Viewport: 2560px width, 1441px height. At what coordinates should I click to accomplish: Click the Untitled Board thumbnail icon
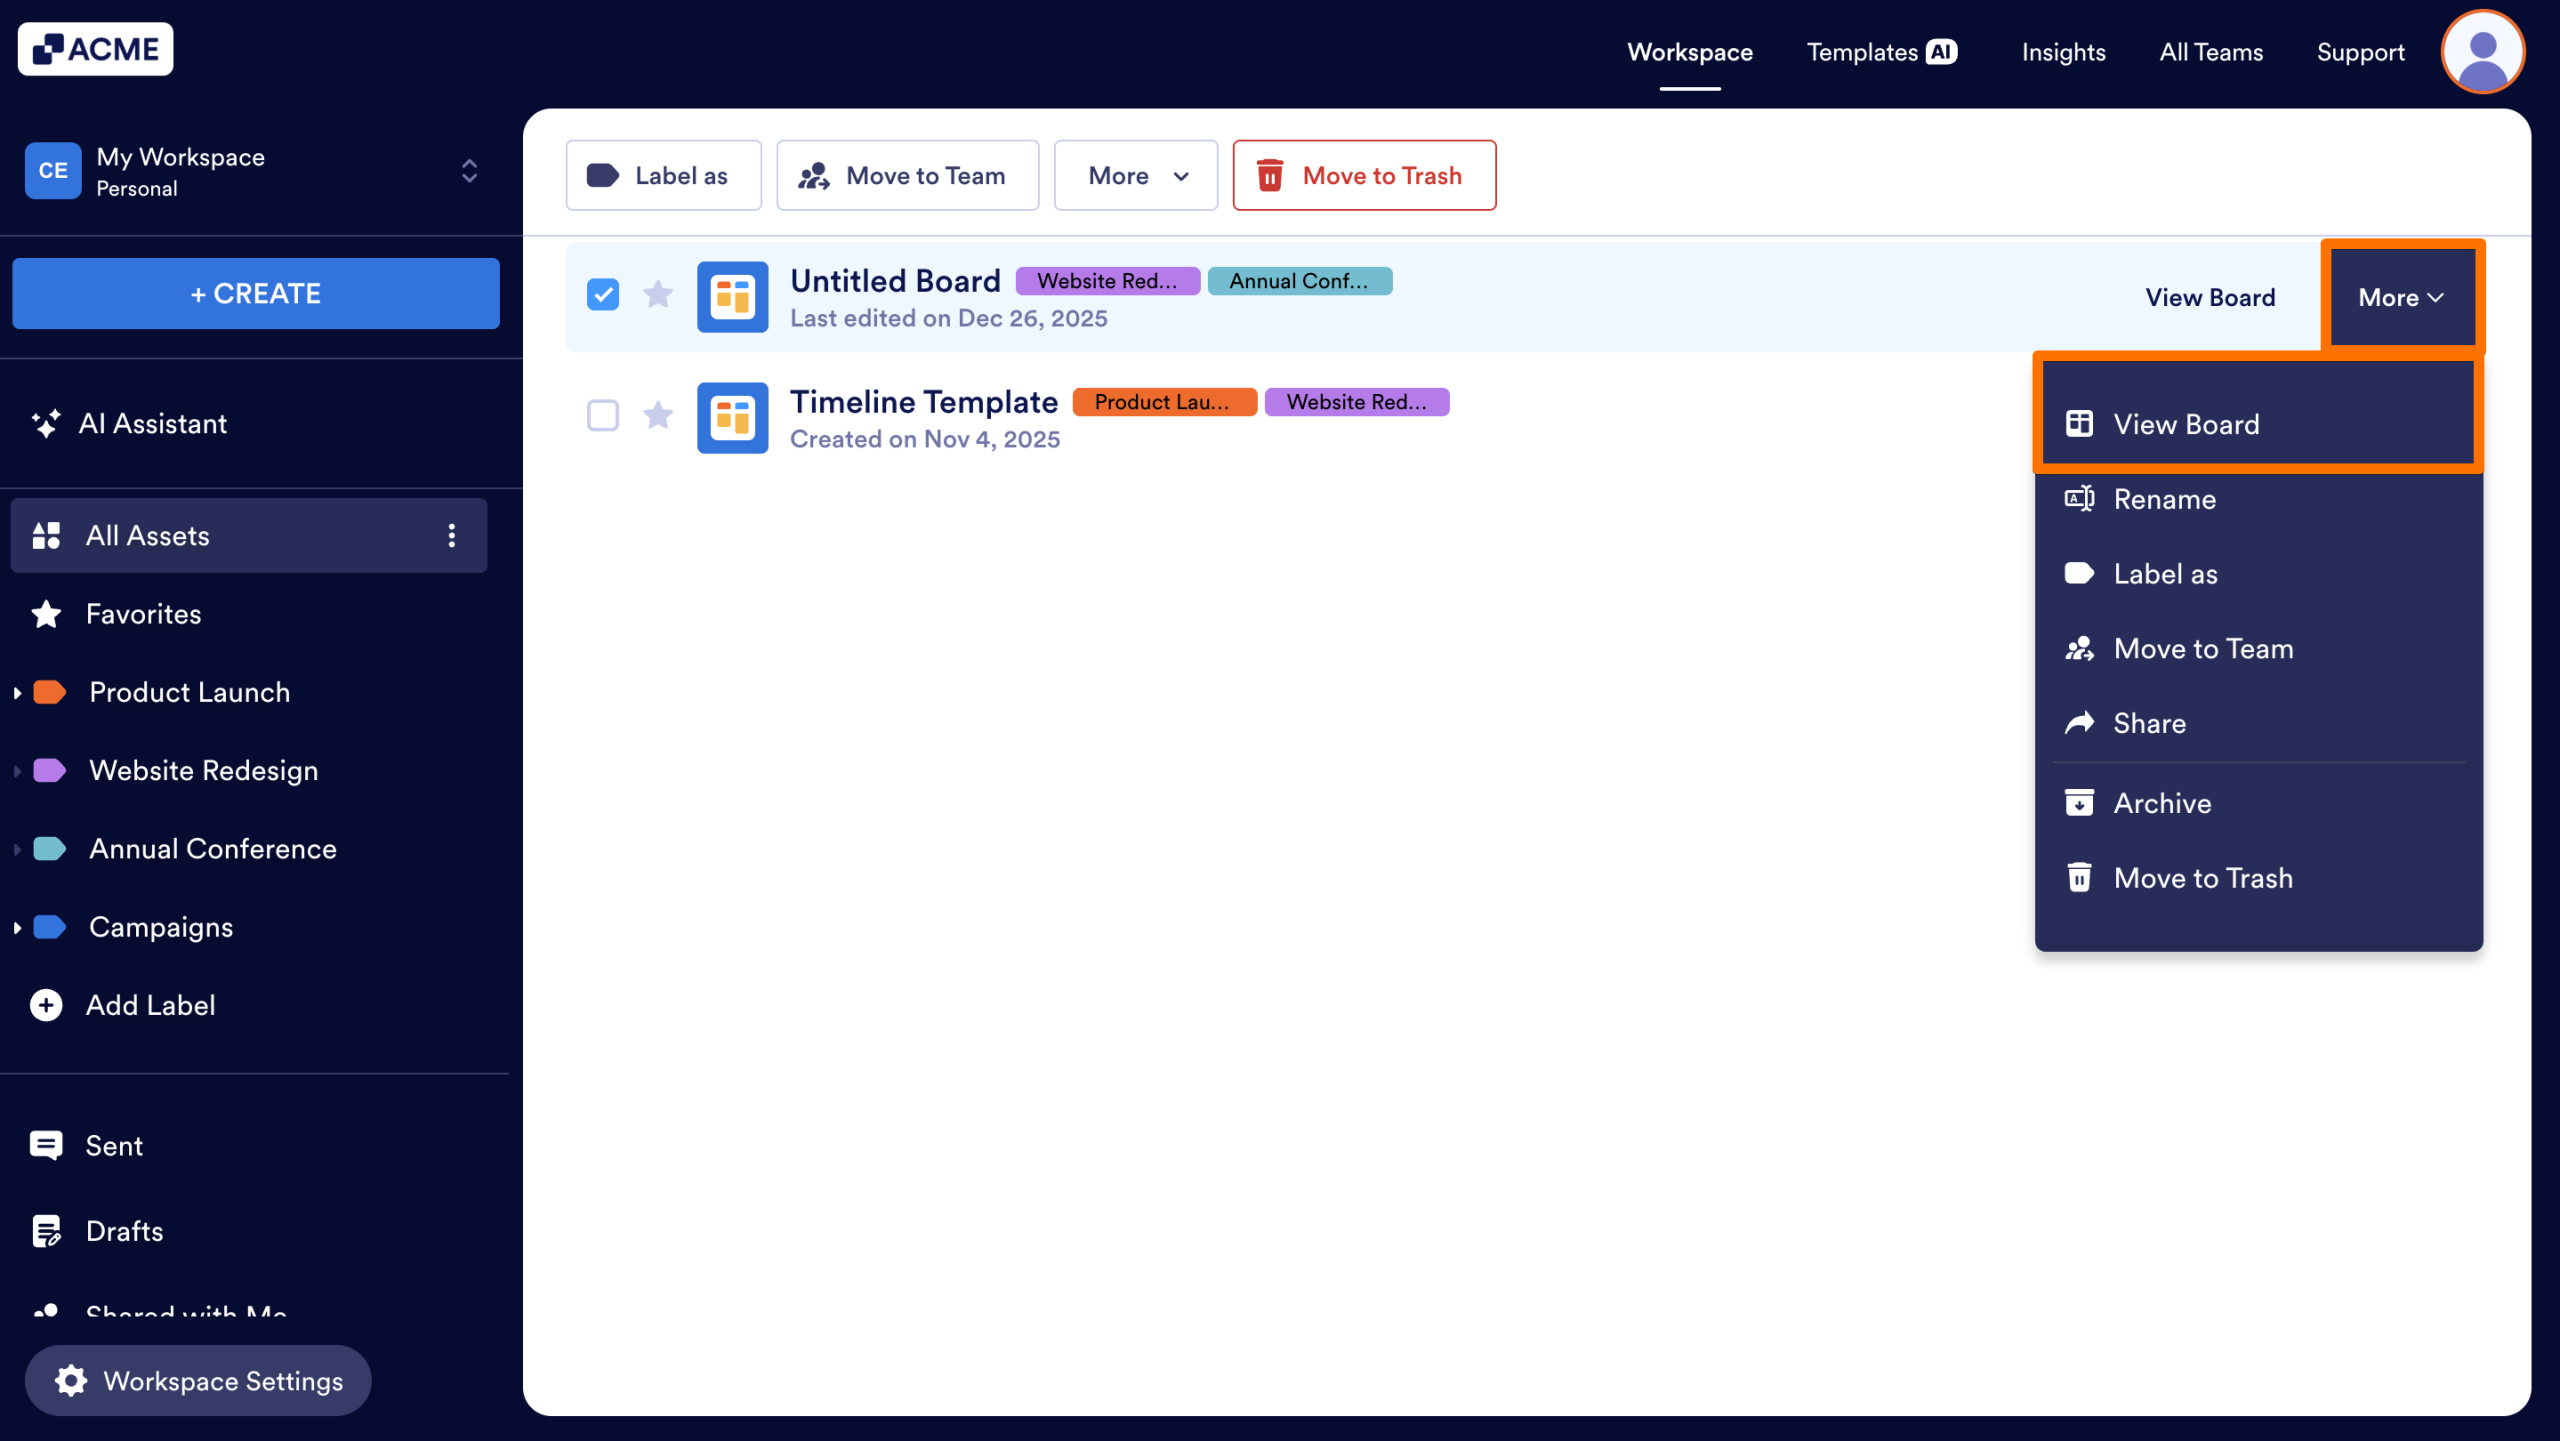[732, 297]
